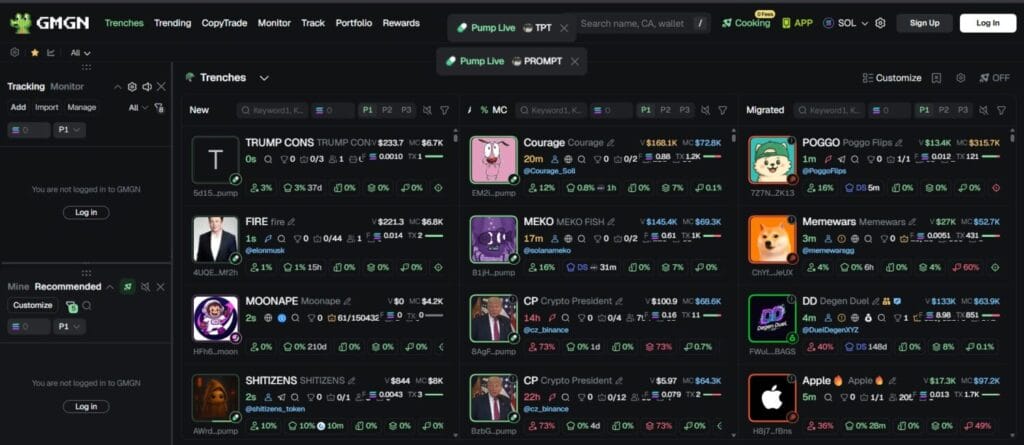Viewport: 1024px width, 445px height.
Task: Toggle the Tracking panel speaker sound
Action: click(x=147, y=86)
